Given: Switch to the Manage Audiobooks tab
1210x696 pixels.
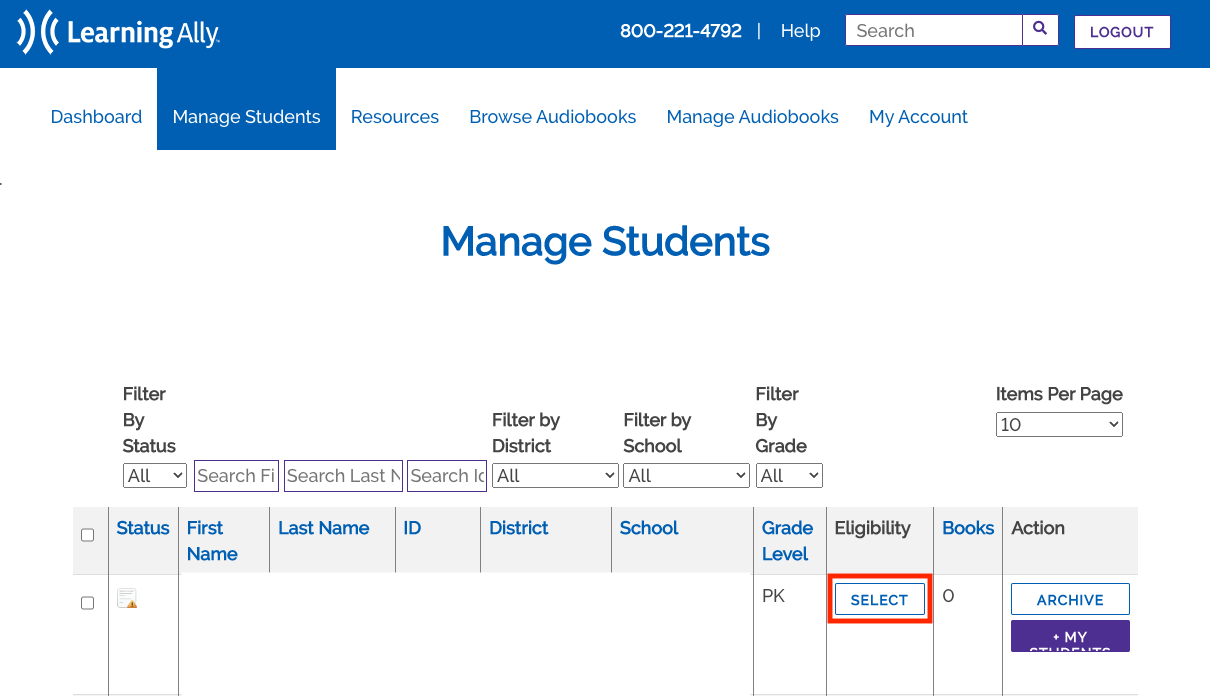Looking at the screenshot, I should pyautogui.click(x=752, y=117).
